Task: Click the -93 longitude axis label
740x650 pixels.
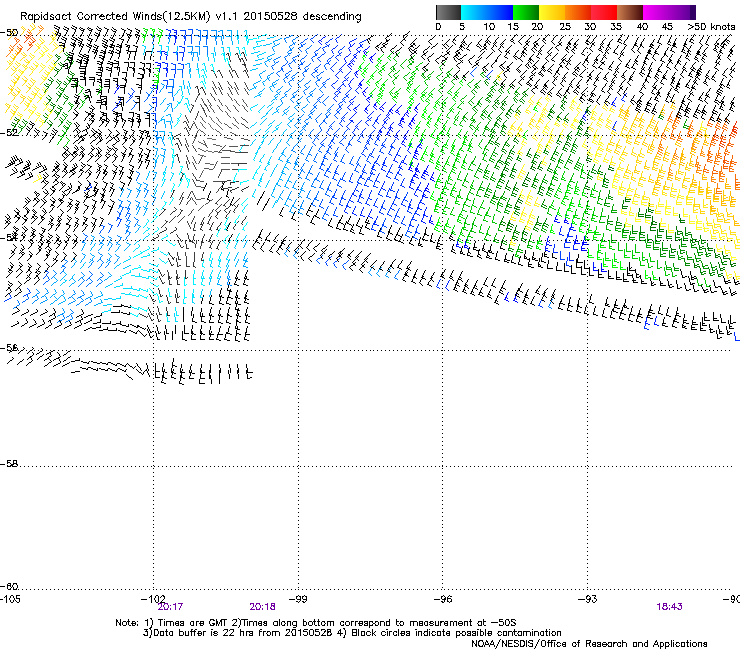Action: (x=588, y=599)
